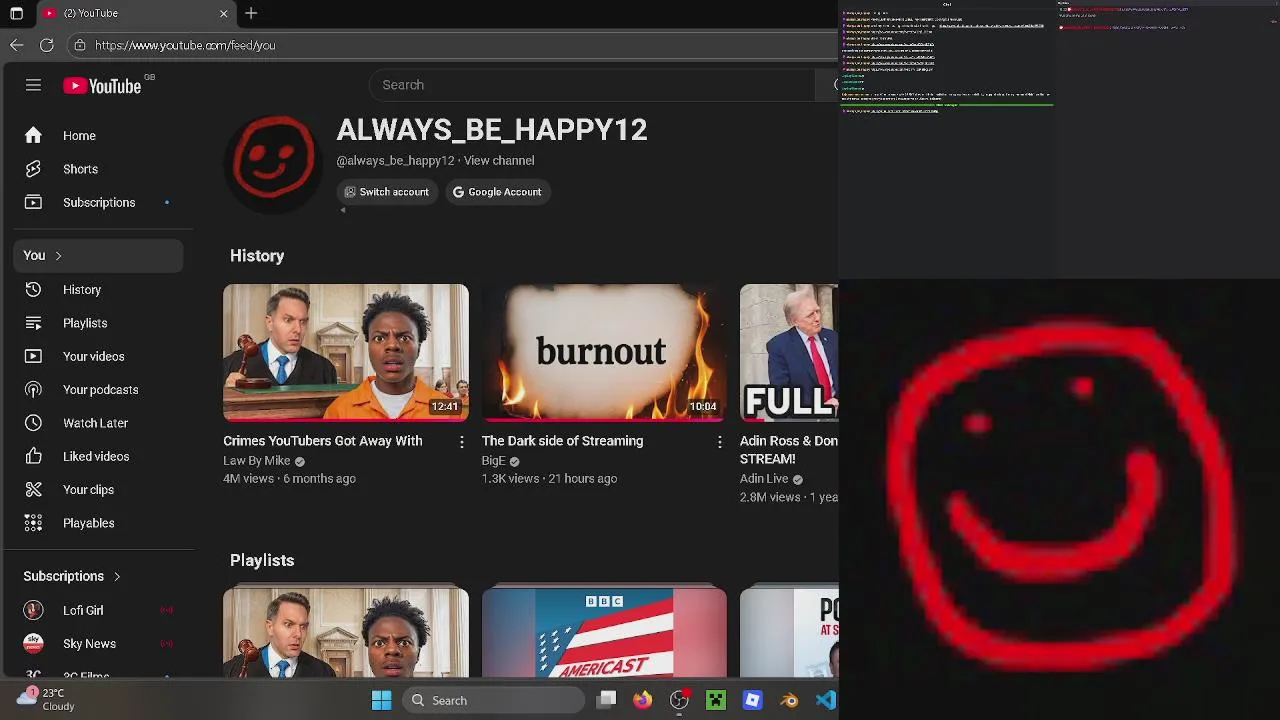The height and width of the screenshot is (720, 1280).
Task: Open Minecraft from the taskbar
Action: 716,701
